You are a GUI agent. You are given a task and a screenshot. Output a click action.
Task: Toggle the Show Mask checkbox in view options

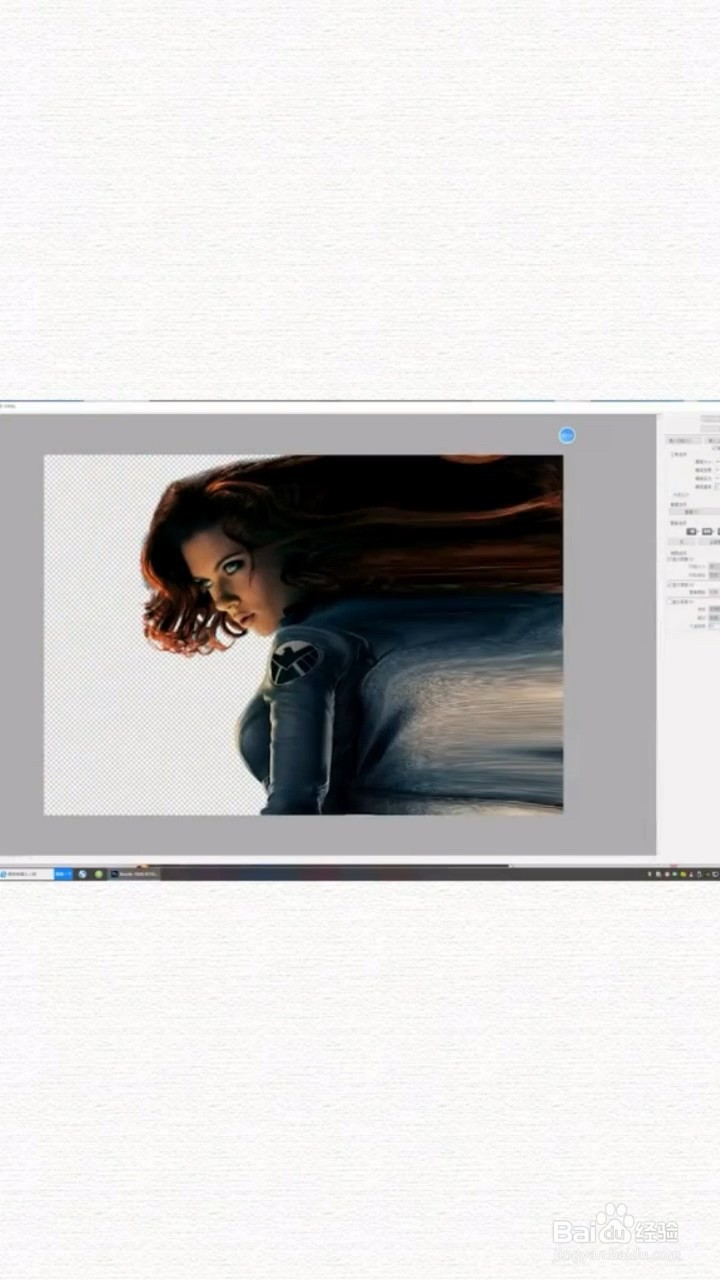click(668, 585)
